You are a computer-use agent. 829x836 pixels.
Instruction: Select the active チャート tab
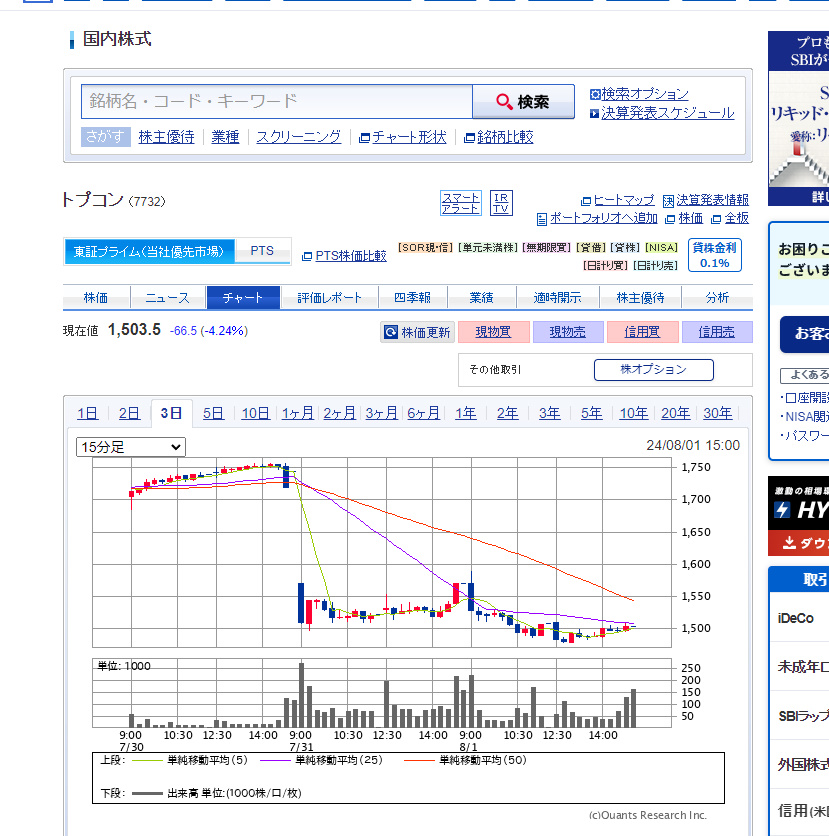pos(243,298)
